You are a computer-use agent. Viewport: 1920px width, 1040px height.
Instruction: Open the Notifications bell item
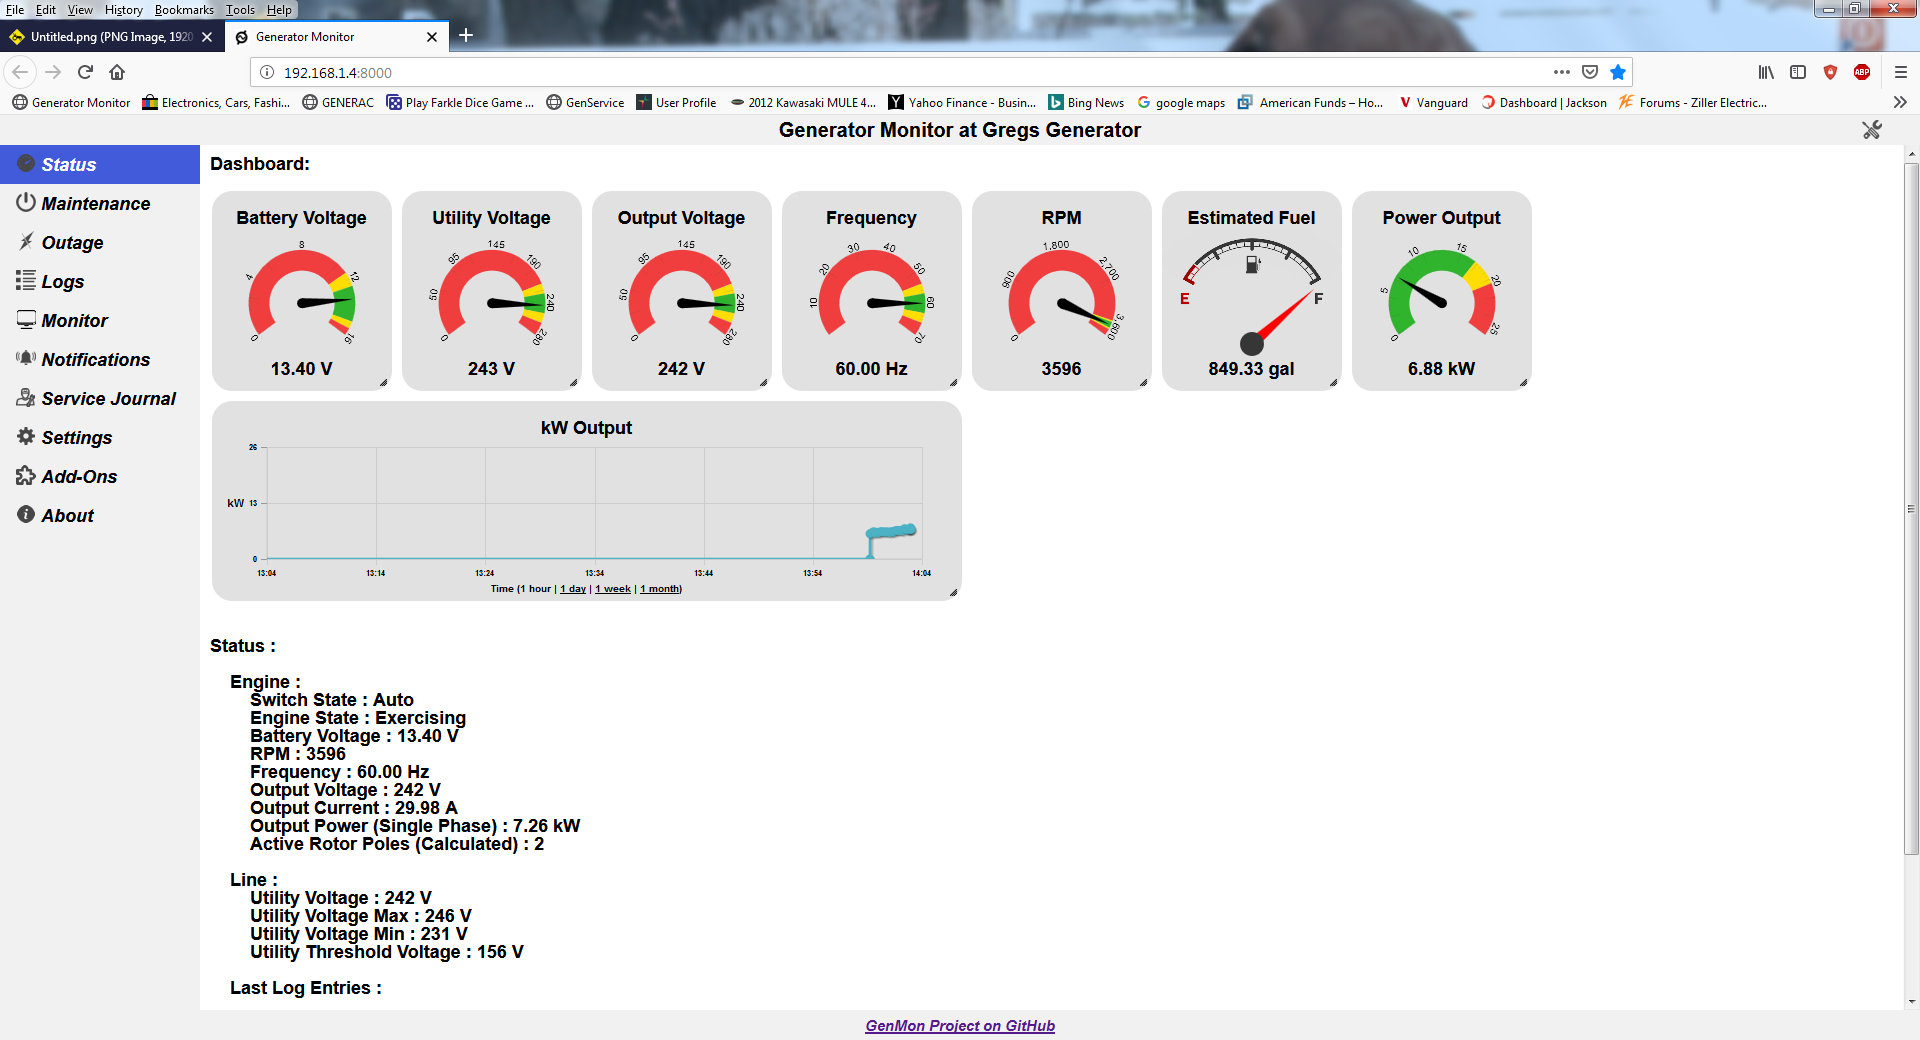coord(95,360)
